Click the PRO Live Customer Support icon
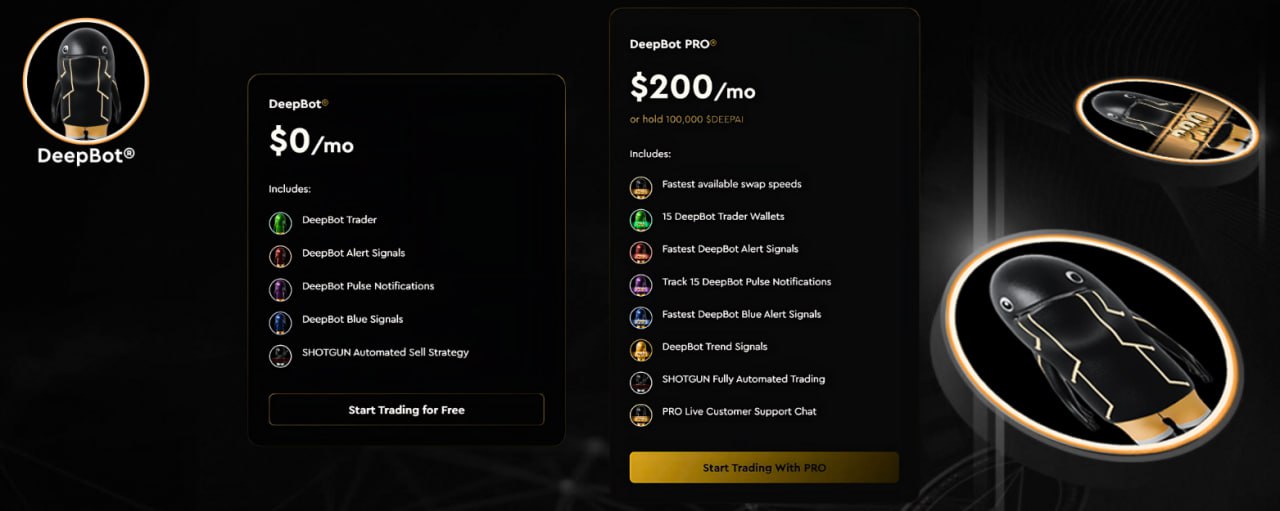1280x511 pixels. click(641, 414)
